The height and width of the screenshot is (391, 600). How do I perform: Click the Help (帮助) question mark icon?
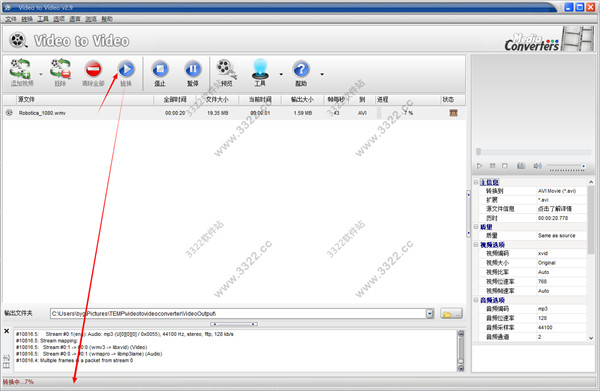coord(301,70)
